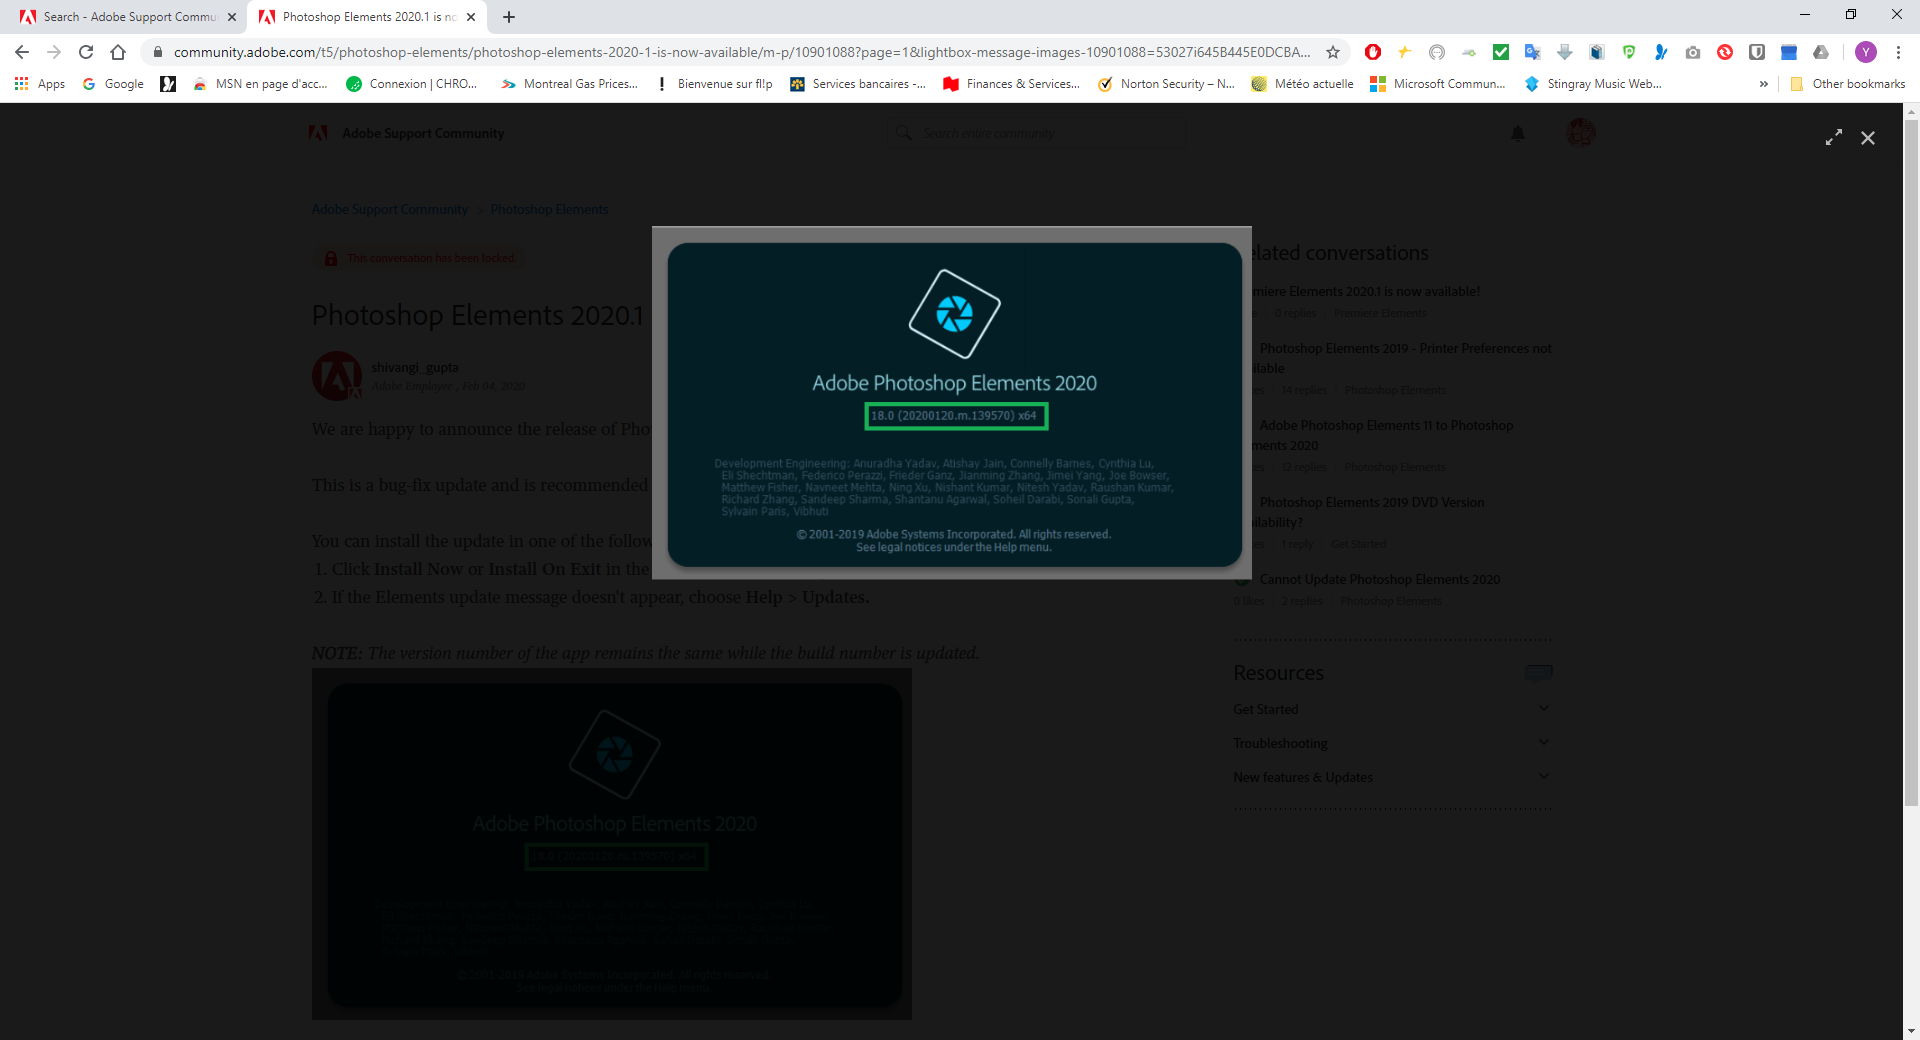This screenshot has height=1040, width=1920.
Task: Open the Météo actuelle bookmark
Action: click(x=1303, y=84)
